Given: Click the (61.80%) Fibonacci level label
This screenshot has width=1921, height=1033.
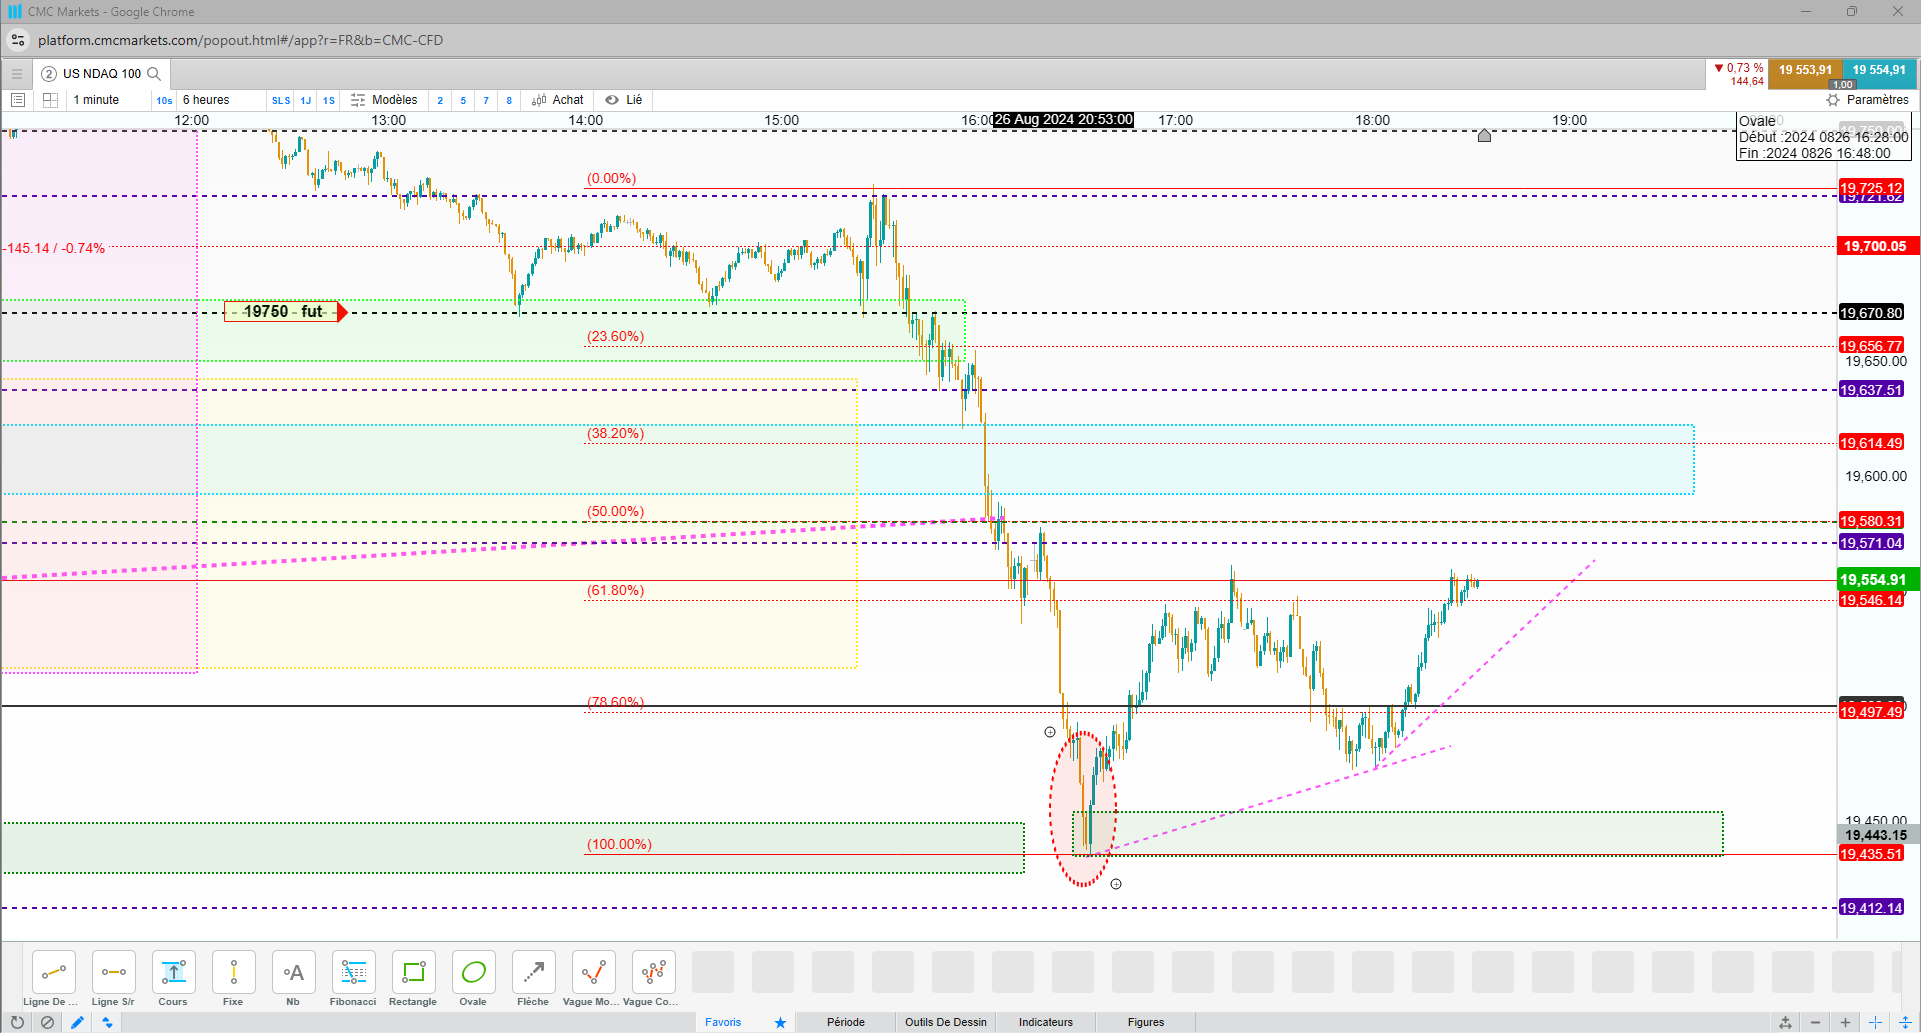Looking at the screenshot, I should pyautogui.click(x=615, y=590).
